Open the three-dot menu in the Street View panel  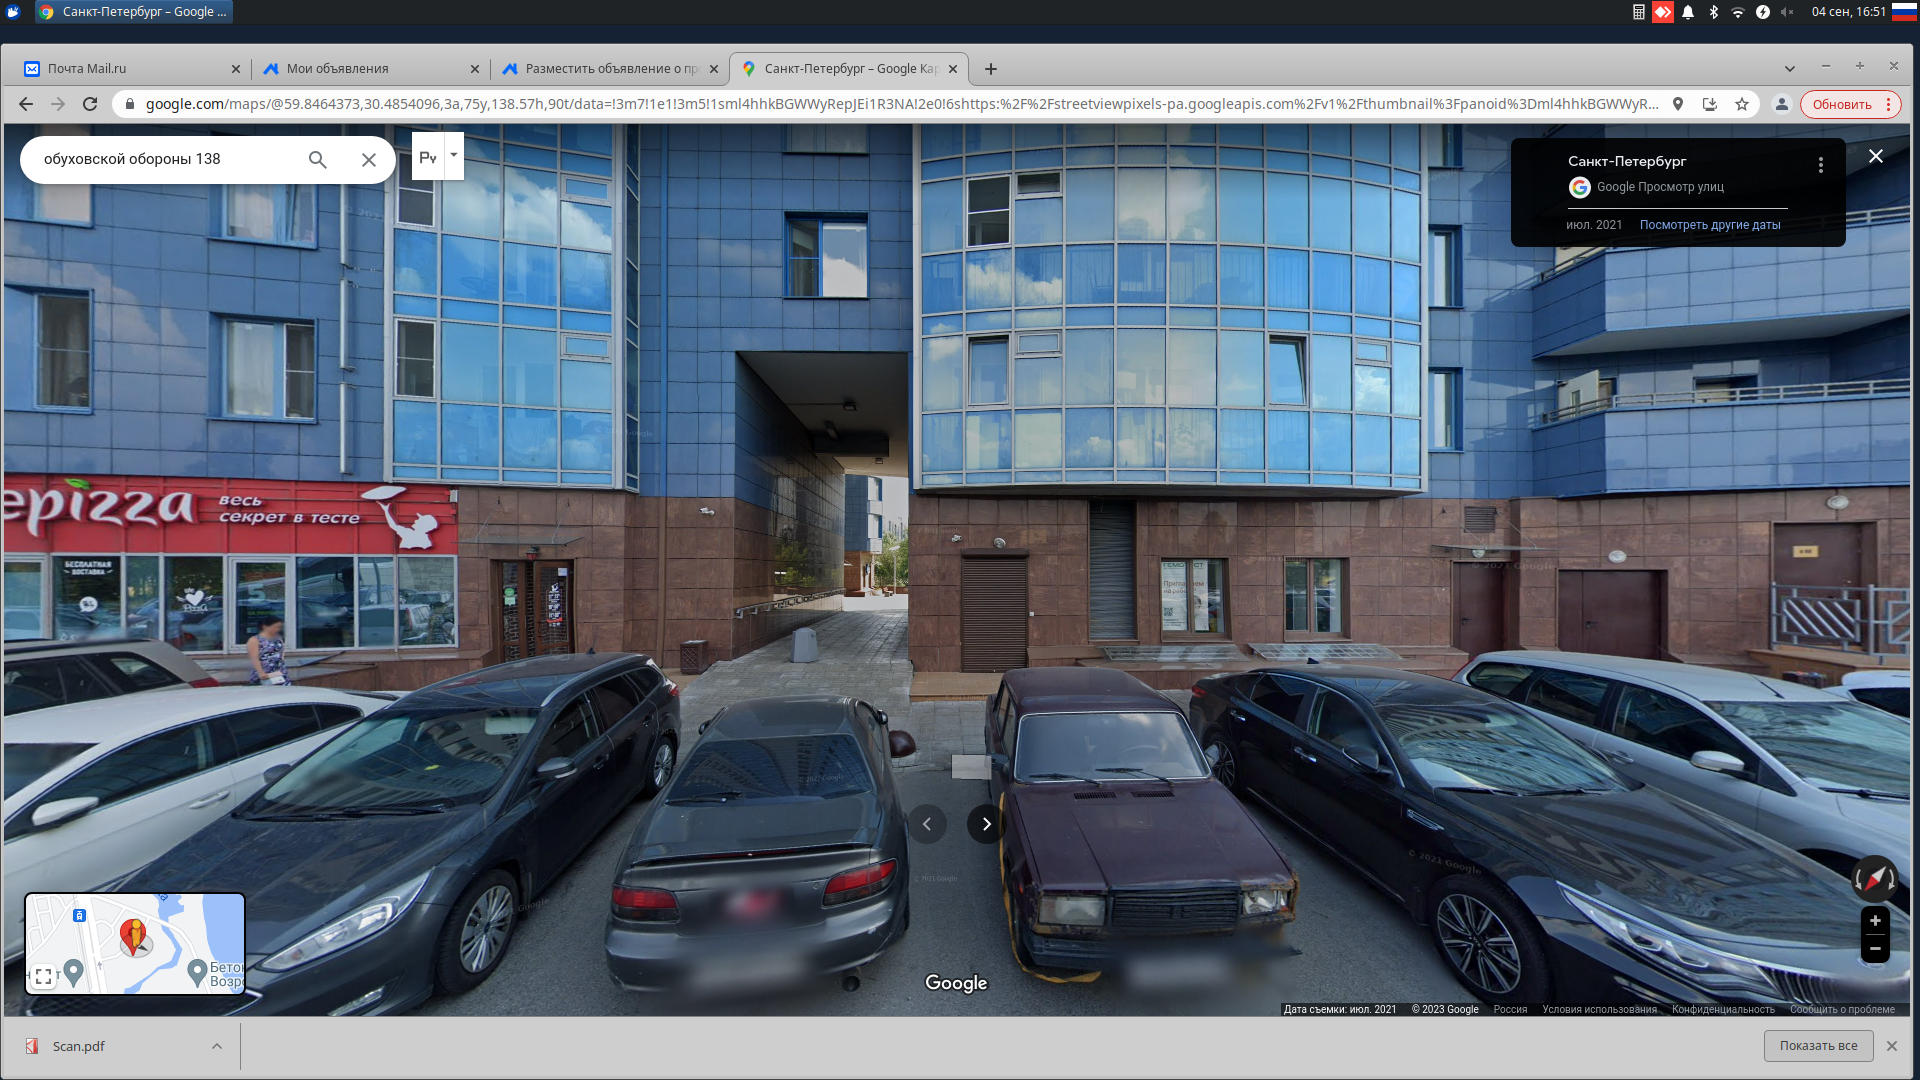click(1820, 165)
